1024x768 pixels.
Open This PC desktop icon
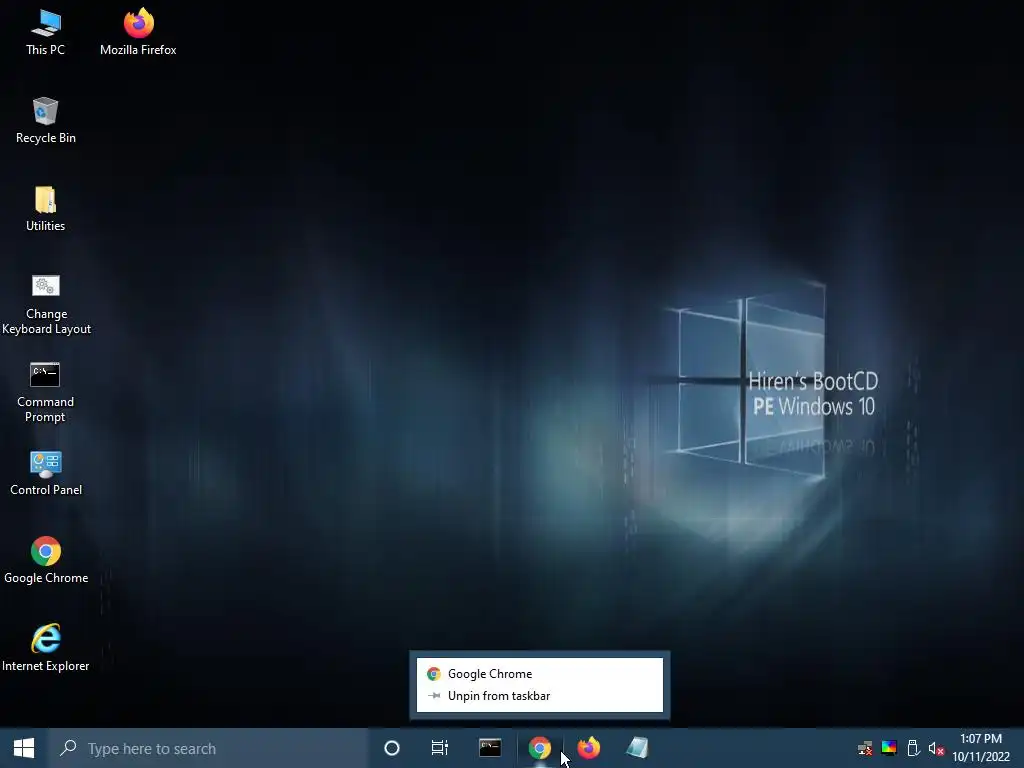pos(45,33)
